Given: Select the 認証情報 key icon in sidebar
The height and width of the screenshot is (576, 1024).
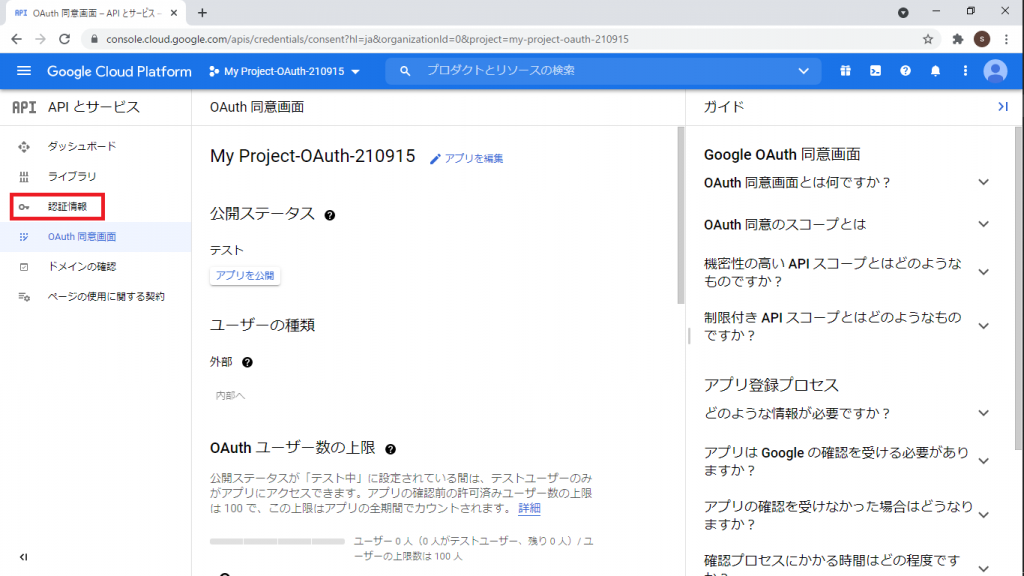Looking at the screenshot, I should click(23, 206).
